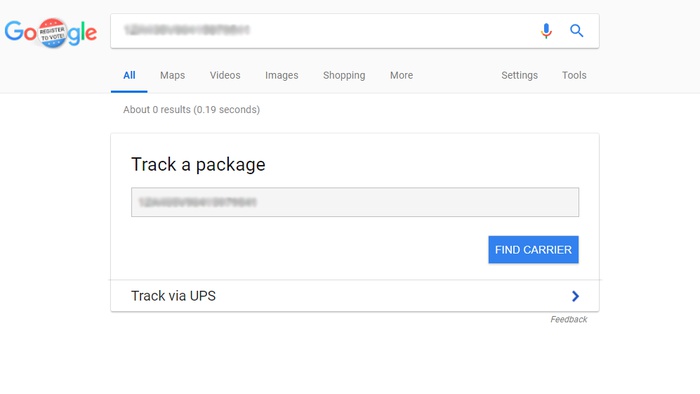This screenshot has height=394, width=700.
Task: Open the Videos results tab
Action: coord(225,75)
